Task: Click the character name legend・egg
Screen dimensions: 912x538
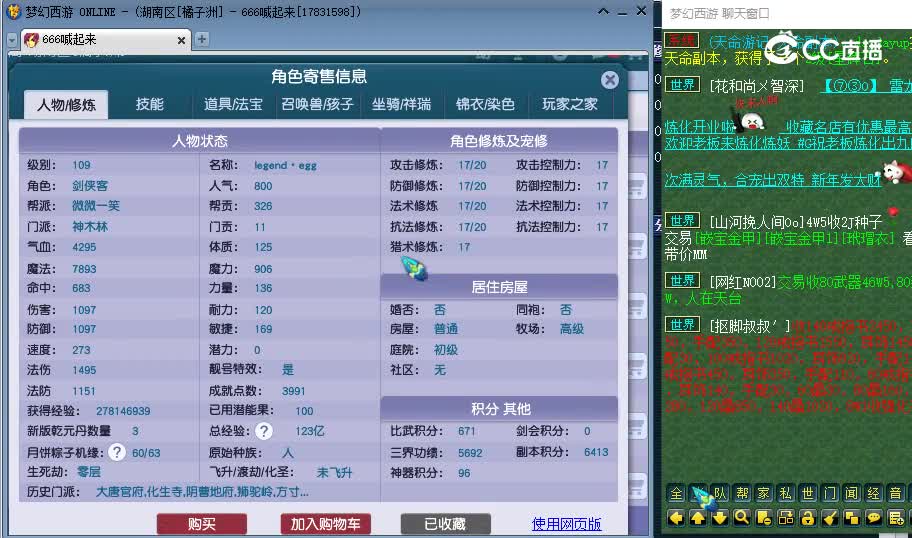Action: click(x=285, y=165)
